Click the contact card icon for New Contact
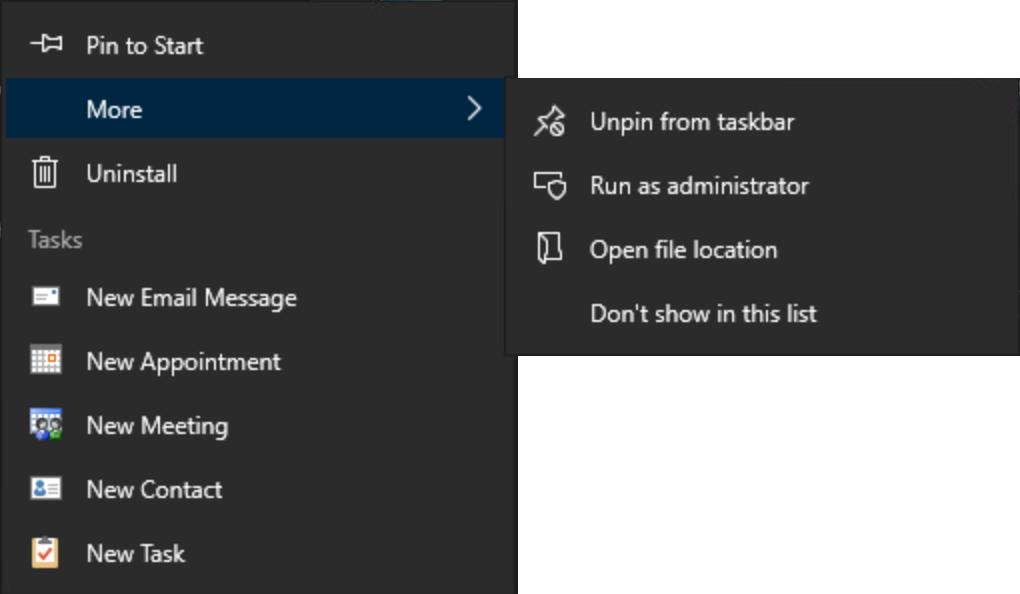 tap(46, 488)
